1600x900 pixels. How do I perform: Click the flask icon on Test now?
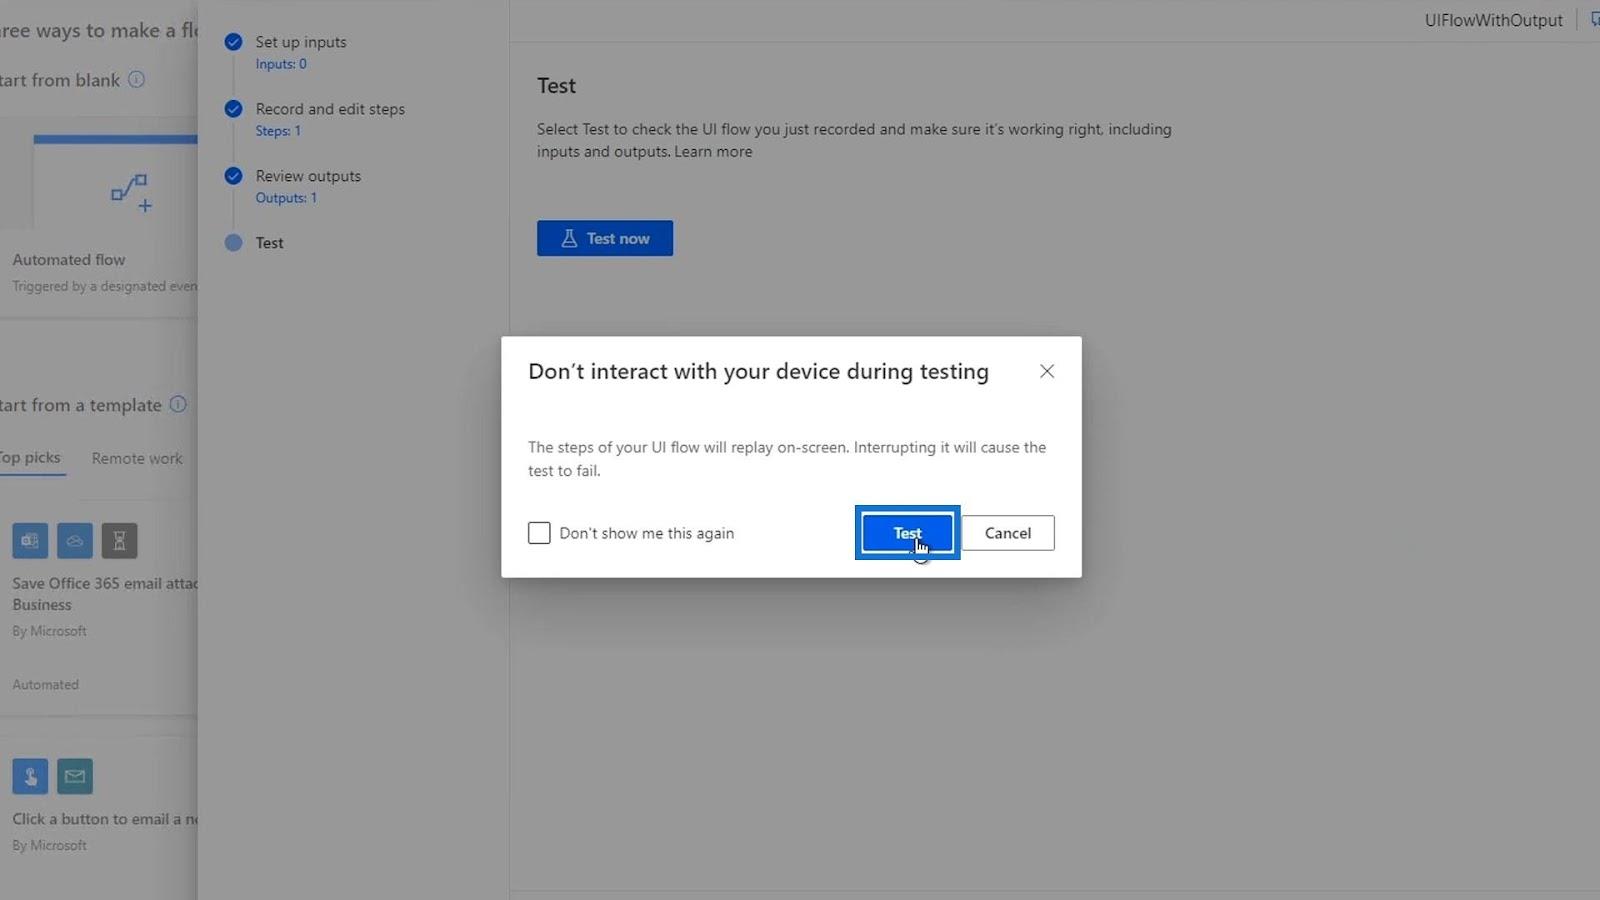(x=569, y=238)
